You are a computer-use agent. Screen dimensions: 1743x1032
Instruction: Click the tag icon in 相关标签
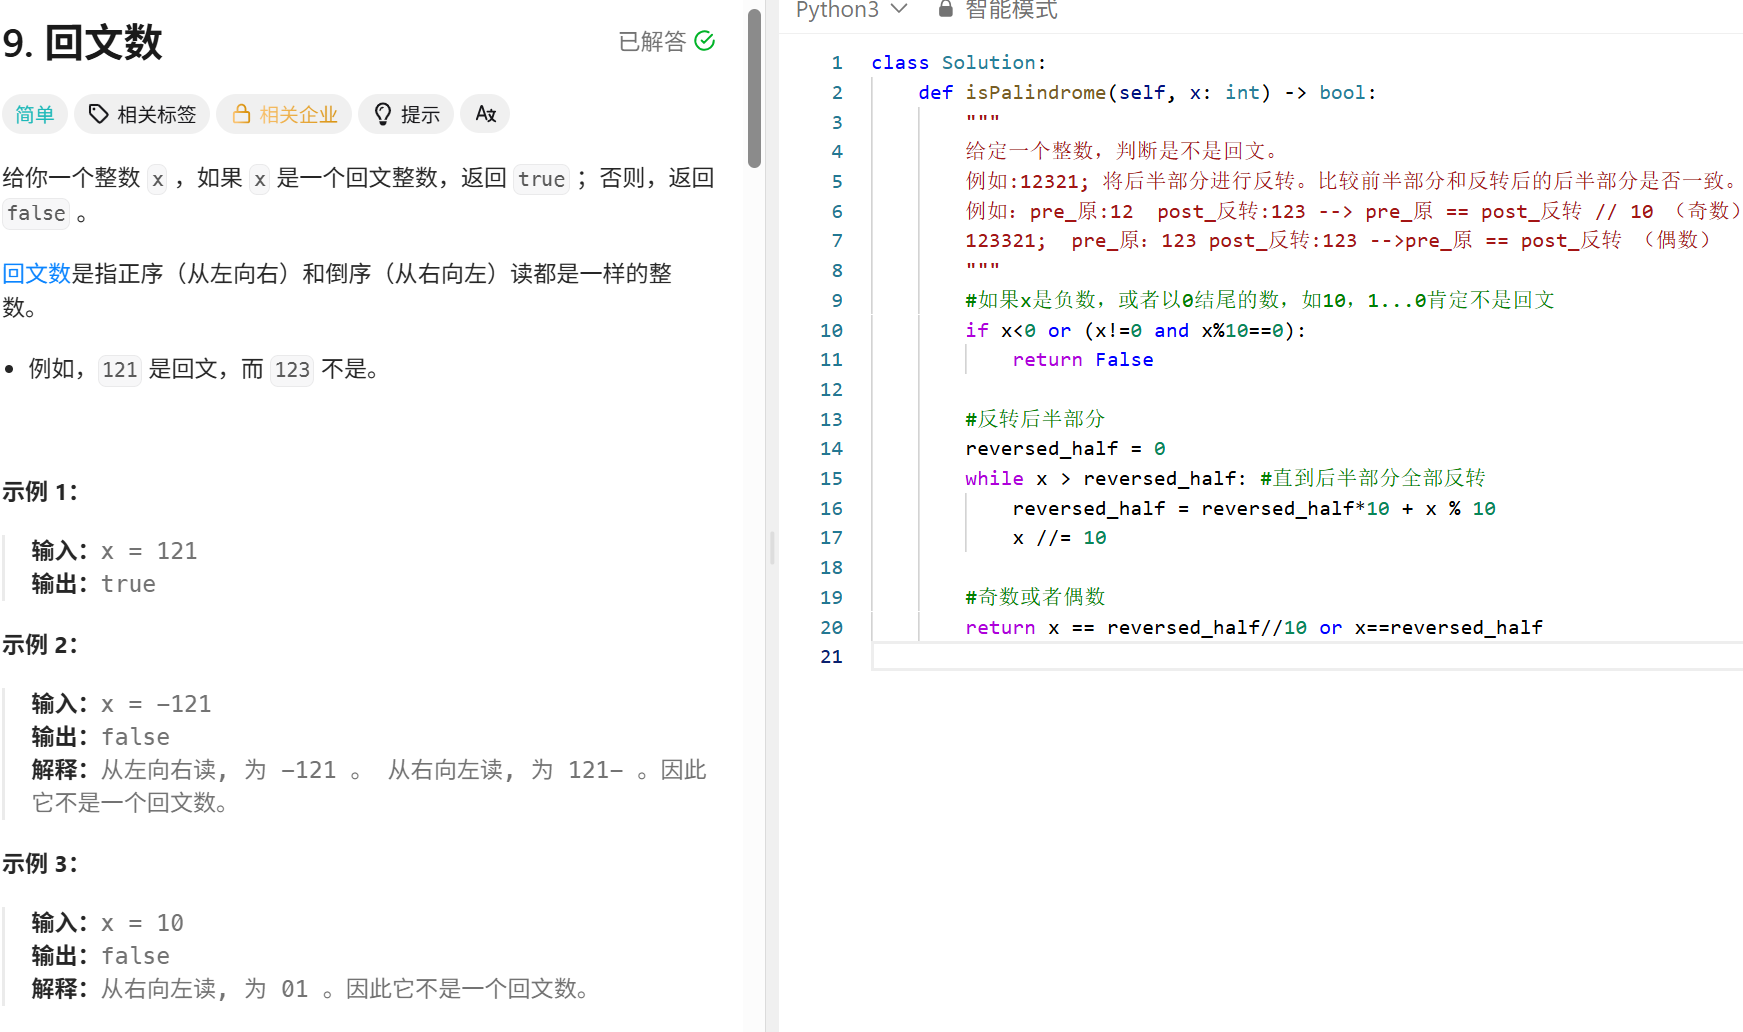(x=98, y=114)
